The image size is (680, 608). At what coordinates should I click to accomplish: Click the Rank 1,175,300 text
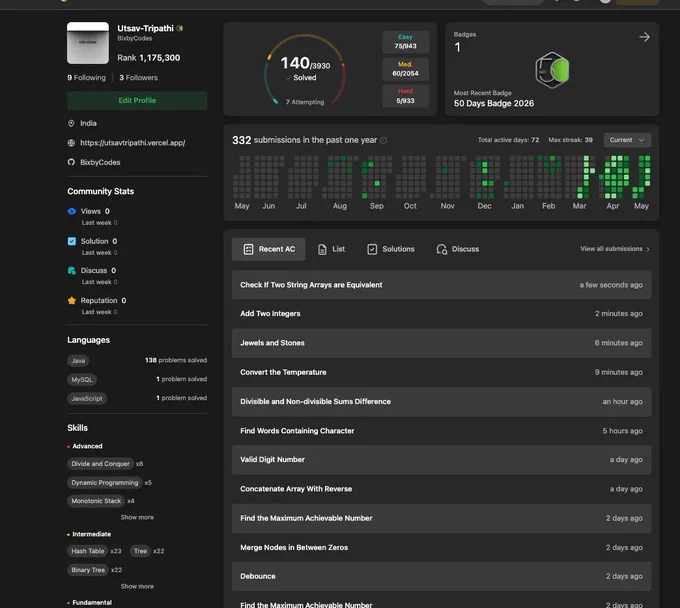click(148, 58)
